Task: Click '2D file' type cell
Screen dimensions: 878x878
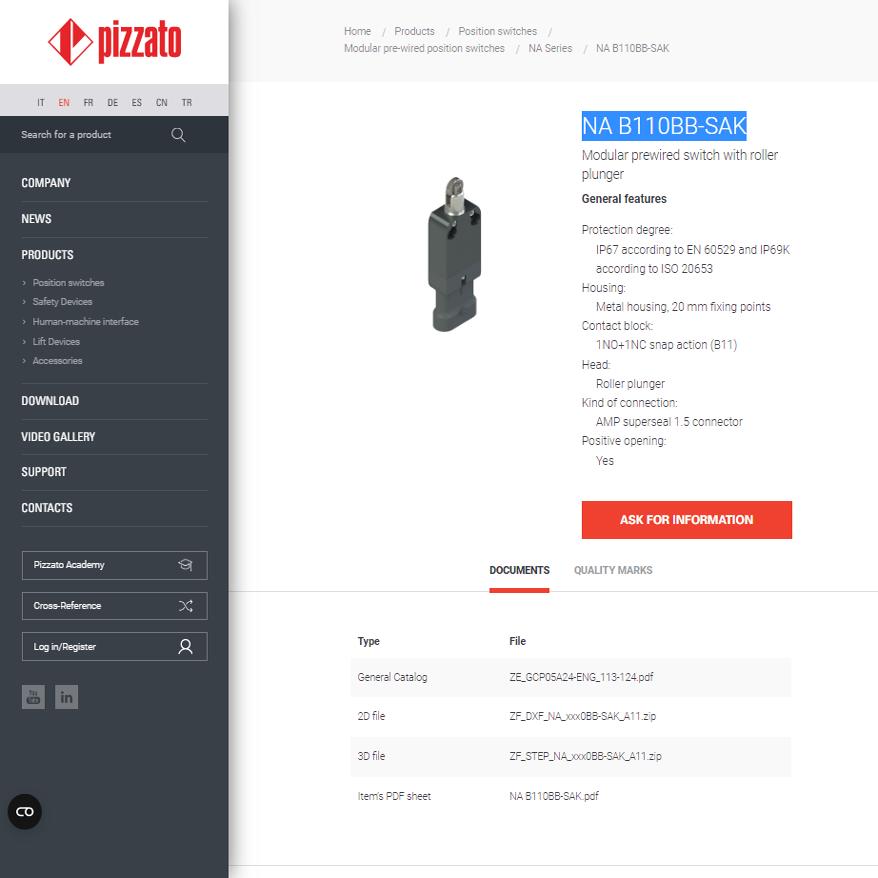Action: point(371,717)
